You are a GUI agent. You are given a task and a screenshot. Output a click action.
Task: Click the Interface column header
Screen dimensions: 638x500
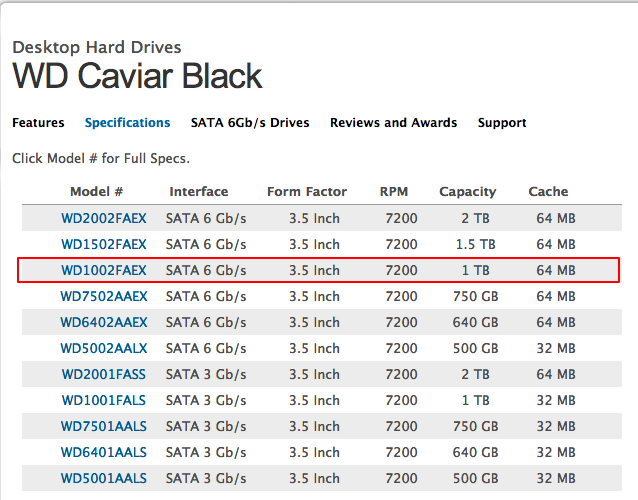(199, 192)
